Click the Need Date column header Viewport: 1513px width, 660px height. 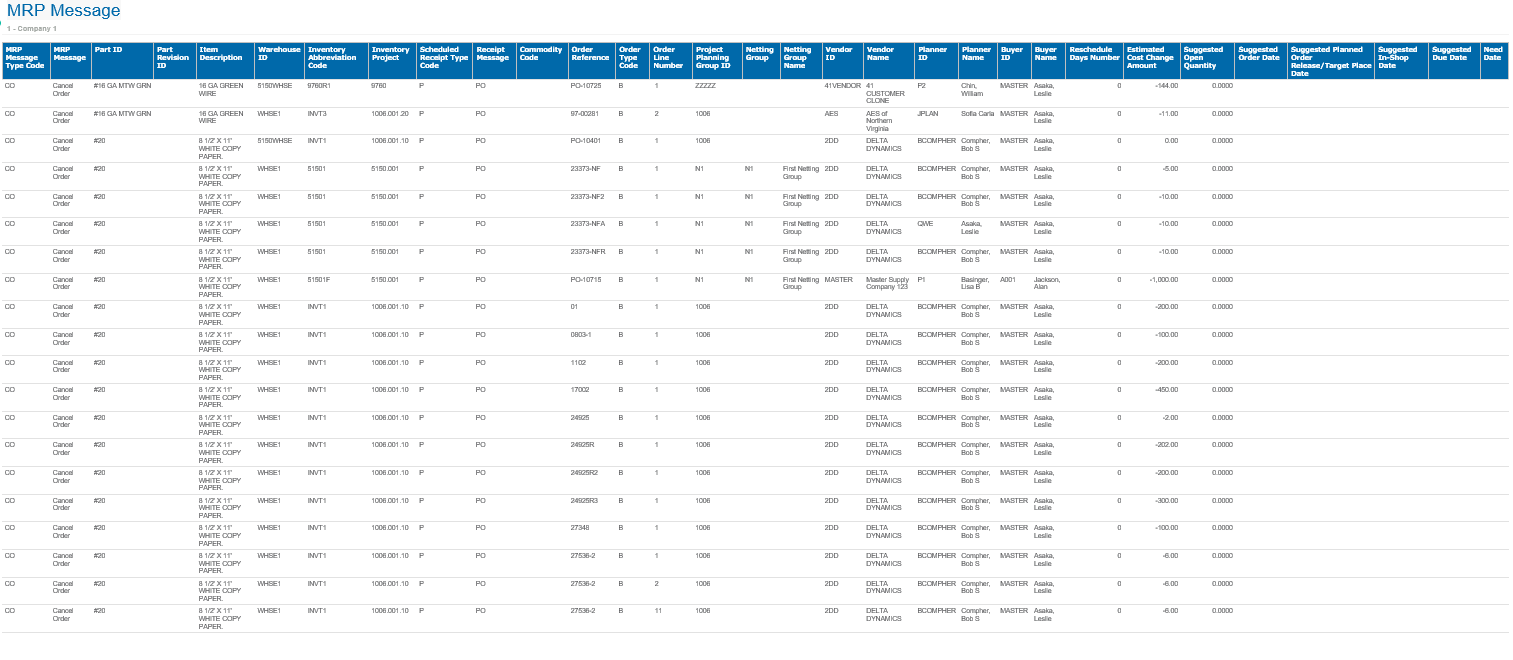point(1492,53)
